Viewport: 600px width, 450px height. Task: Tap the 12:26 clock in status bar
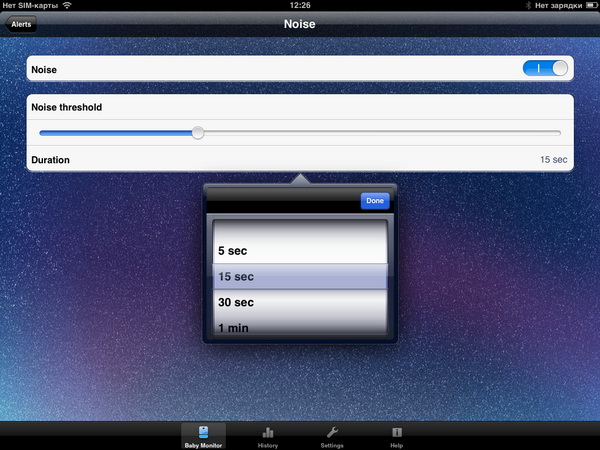click(x=300, y=6)
